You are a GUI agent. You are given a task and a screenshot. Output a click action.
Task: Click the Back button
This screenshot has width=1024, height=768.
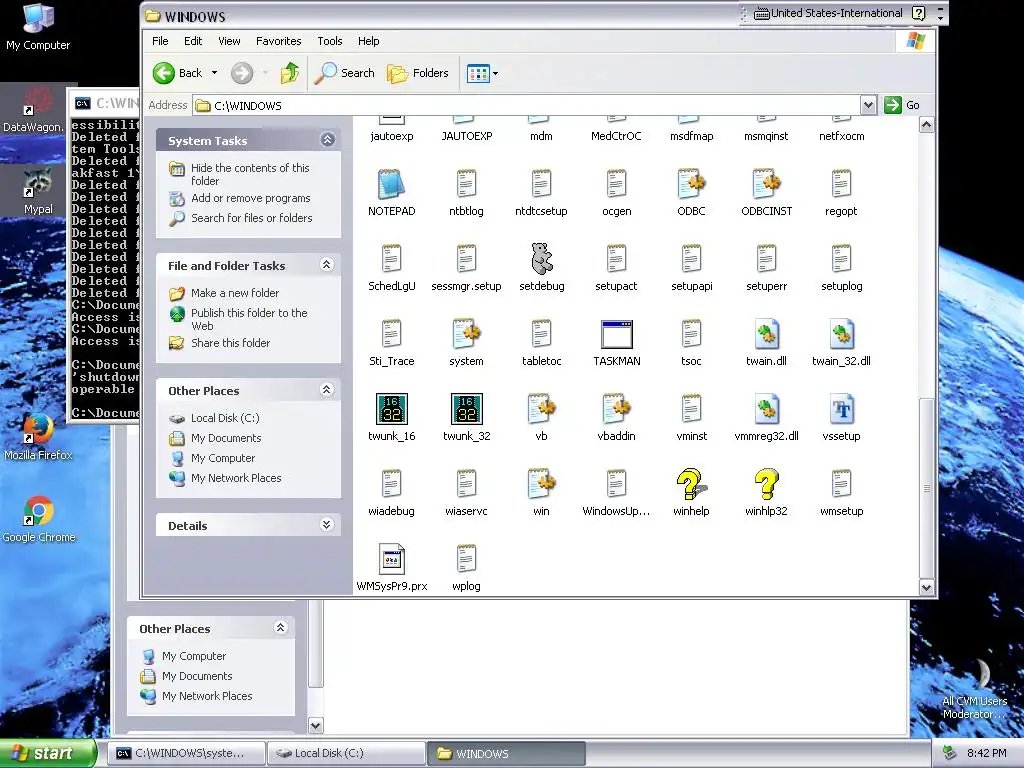click(179, 72)
